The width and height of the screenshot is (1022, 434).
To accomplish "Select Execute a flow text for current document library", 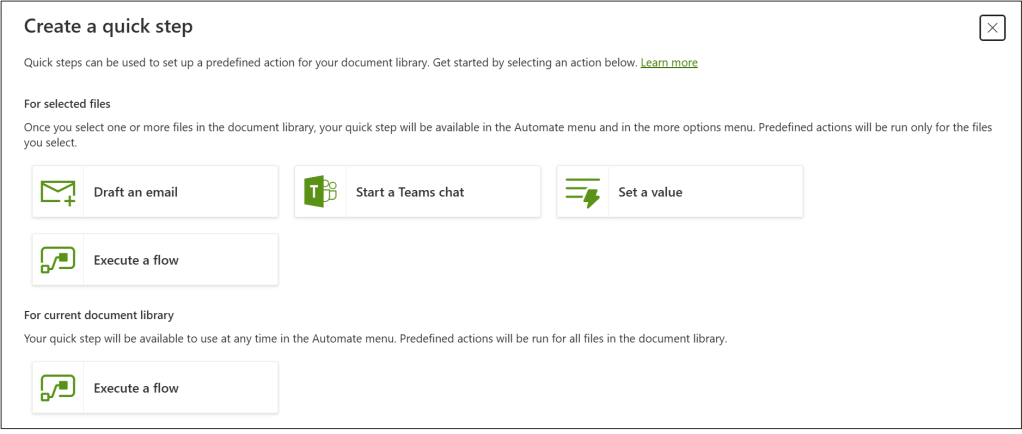I will tap(136, 388).
